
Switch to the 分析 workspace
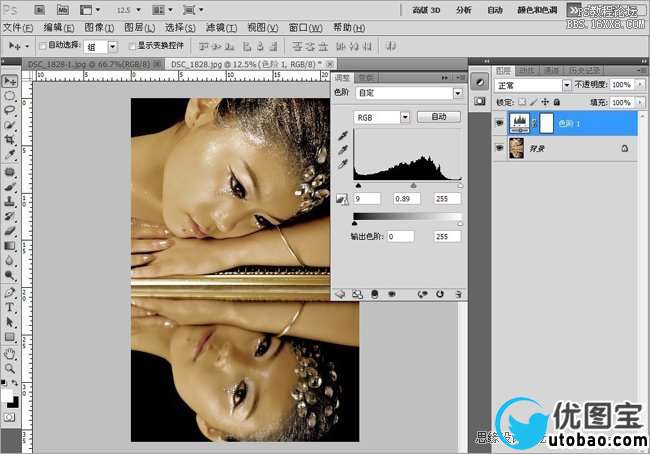coord(463,10)
